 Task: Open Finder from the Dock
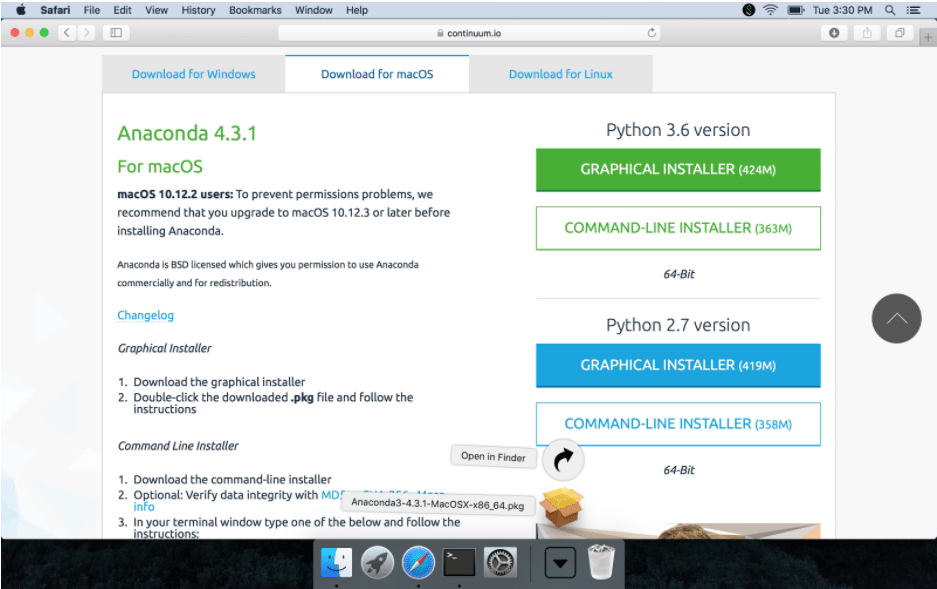click(336, 562)
